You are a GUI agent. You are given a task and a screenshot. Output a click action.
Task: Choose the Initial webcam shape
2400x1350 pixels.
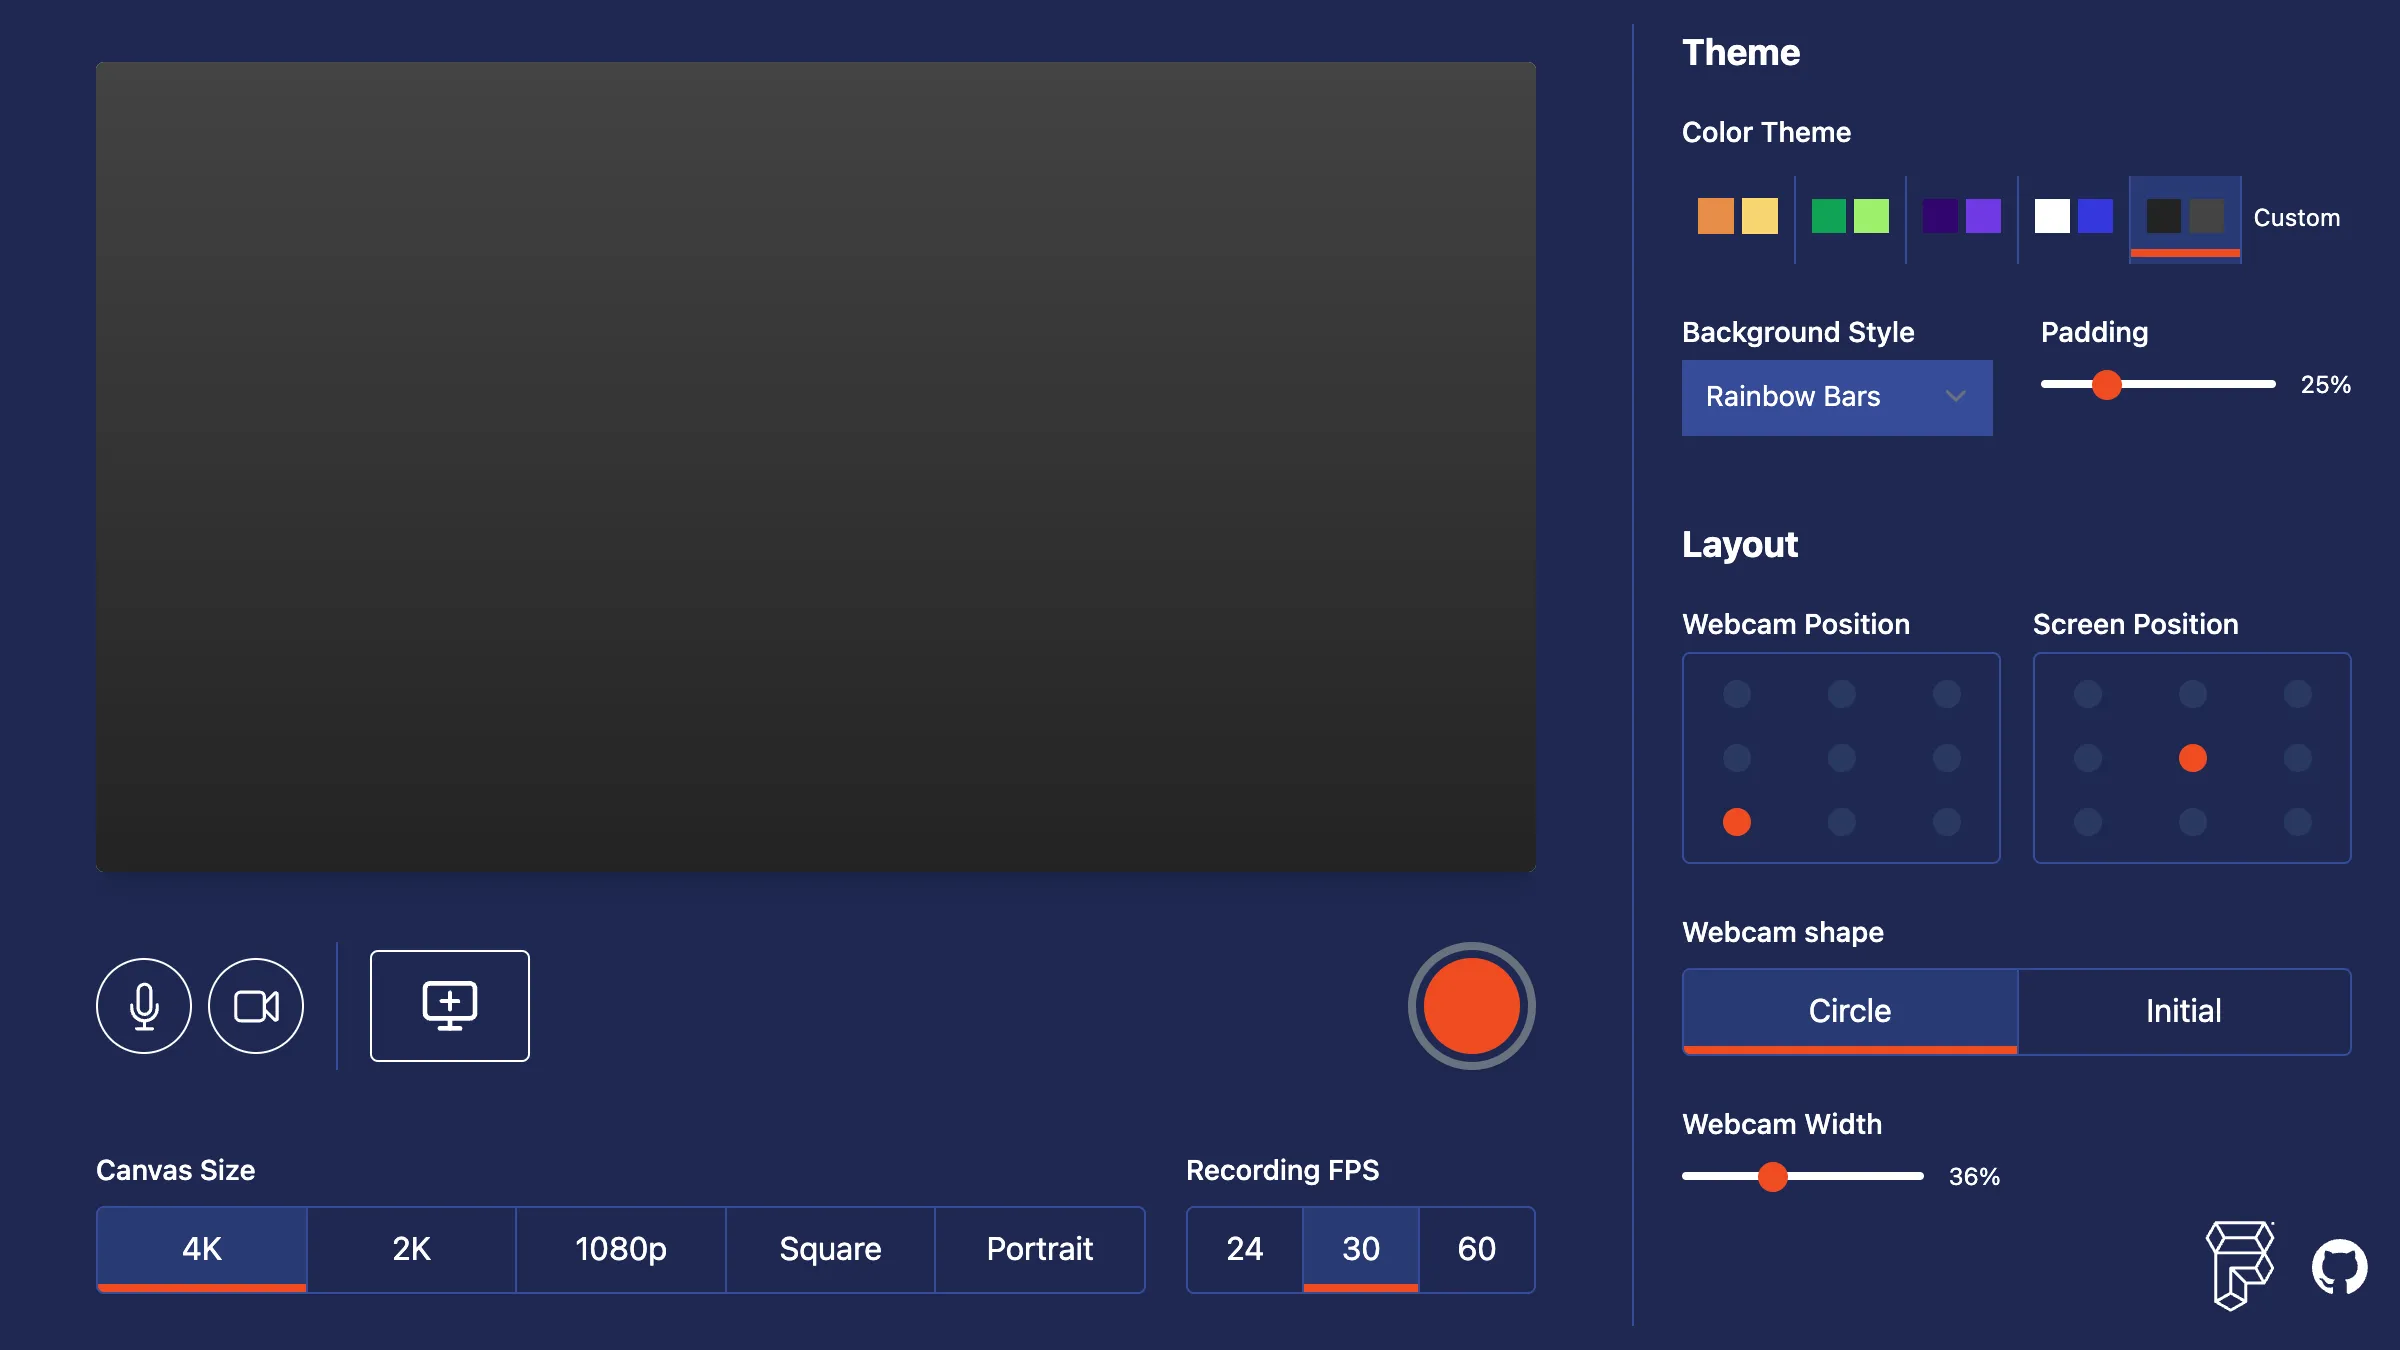click(2184, 1011)
